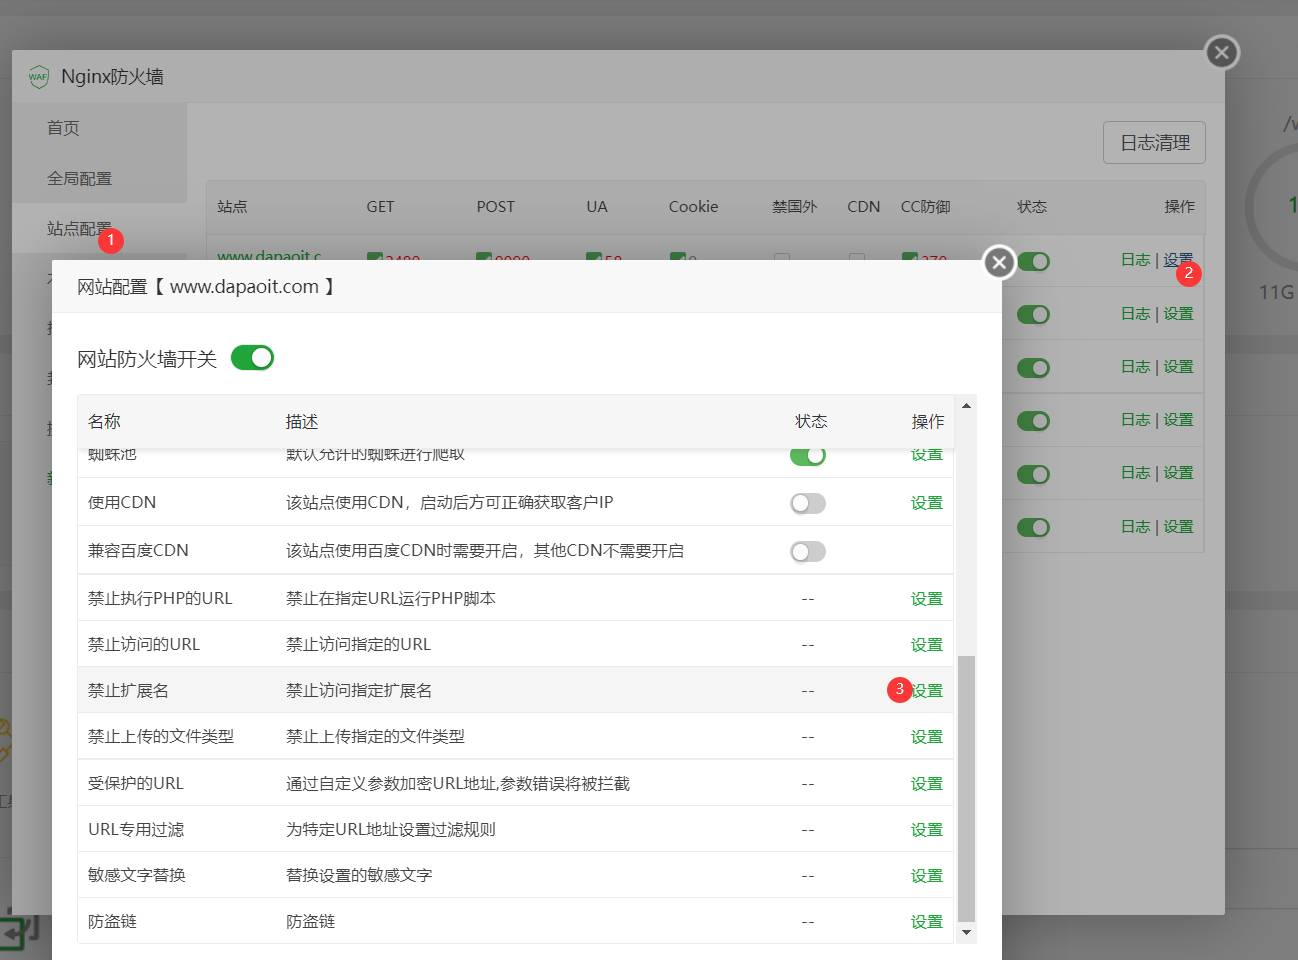Close the 网站配置 dialog with the X
Screen dimensions: 1298x960
pos(998,262)
